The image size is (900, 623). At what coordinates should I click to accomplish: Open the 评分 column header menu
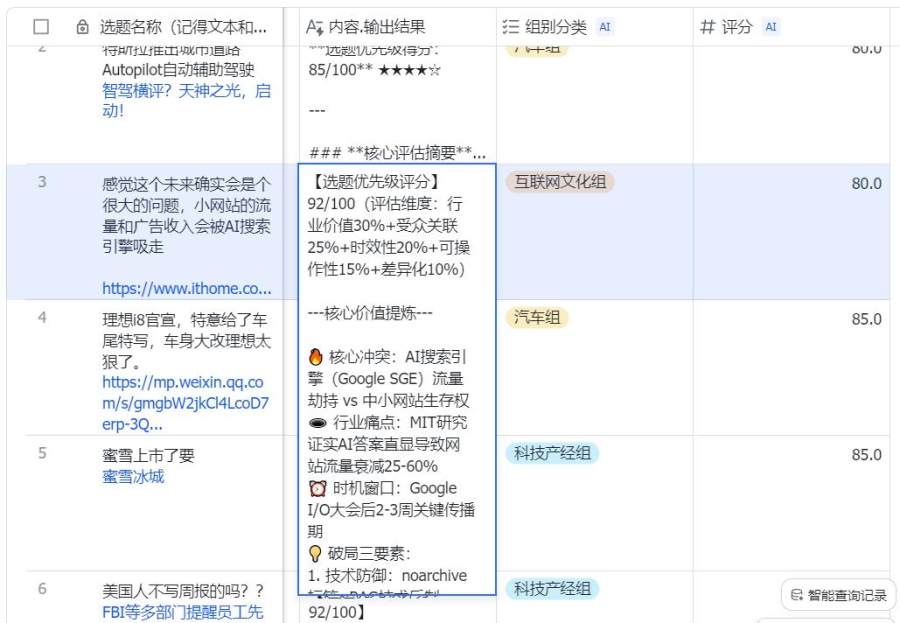(x=738, y=27)
